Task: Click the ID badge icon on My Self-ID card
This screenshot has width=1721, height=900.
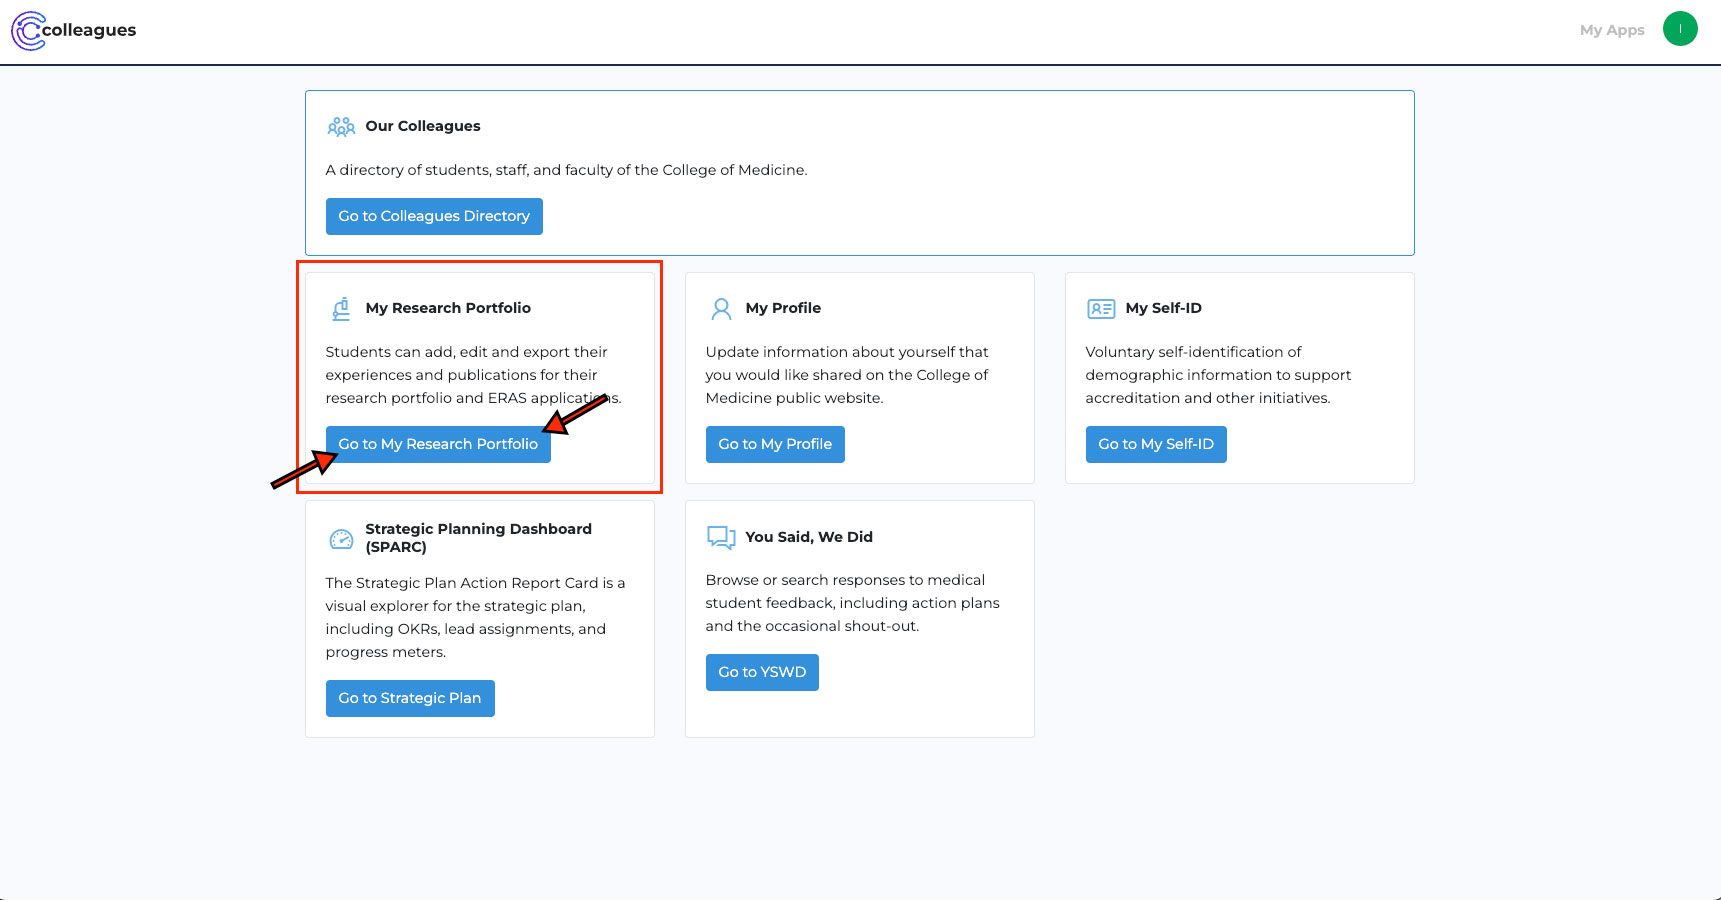Action: pos(1100,308)
